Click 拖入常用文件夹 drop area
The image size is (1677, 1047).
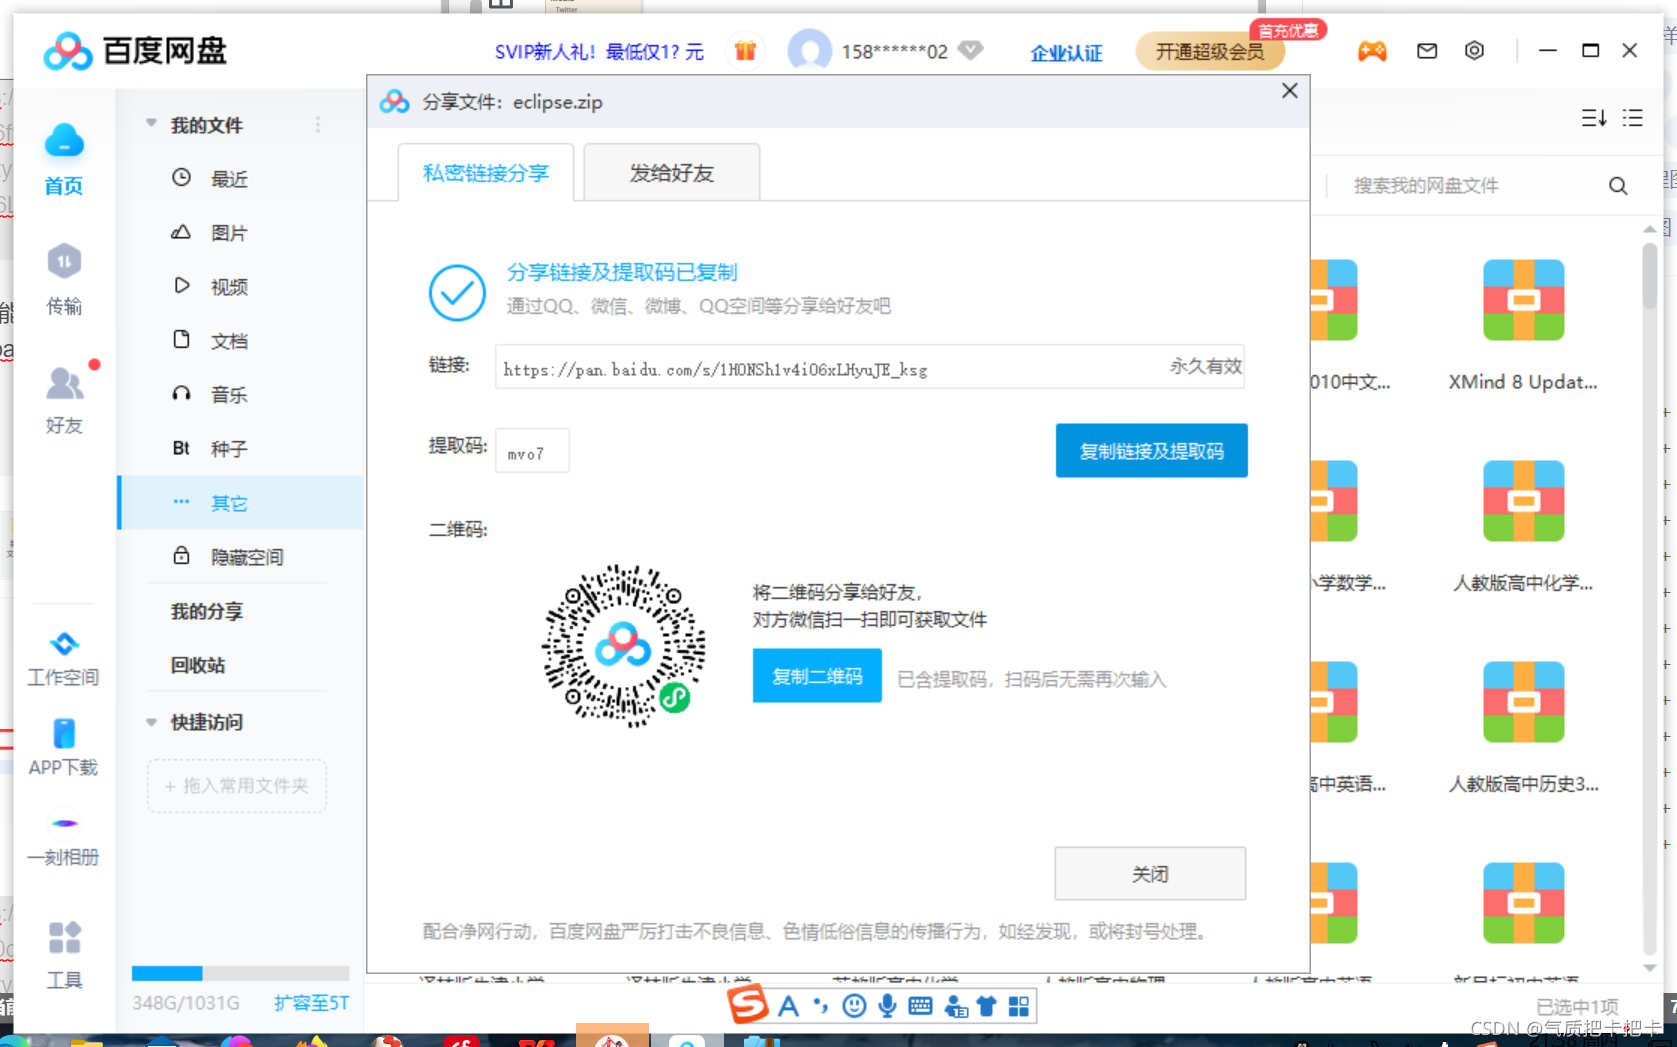point(237,786)
